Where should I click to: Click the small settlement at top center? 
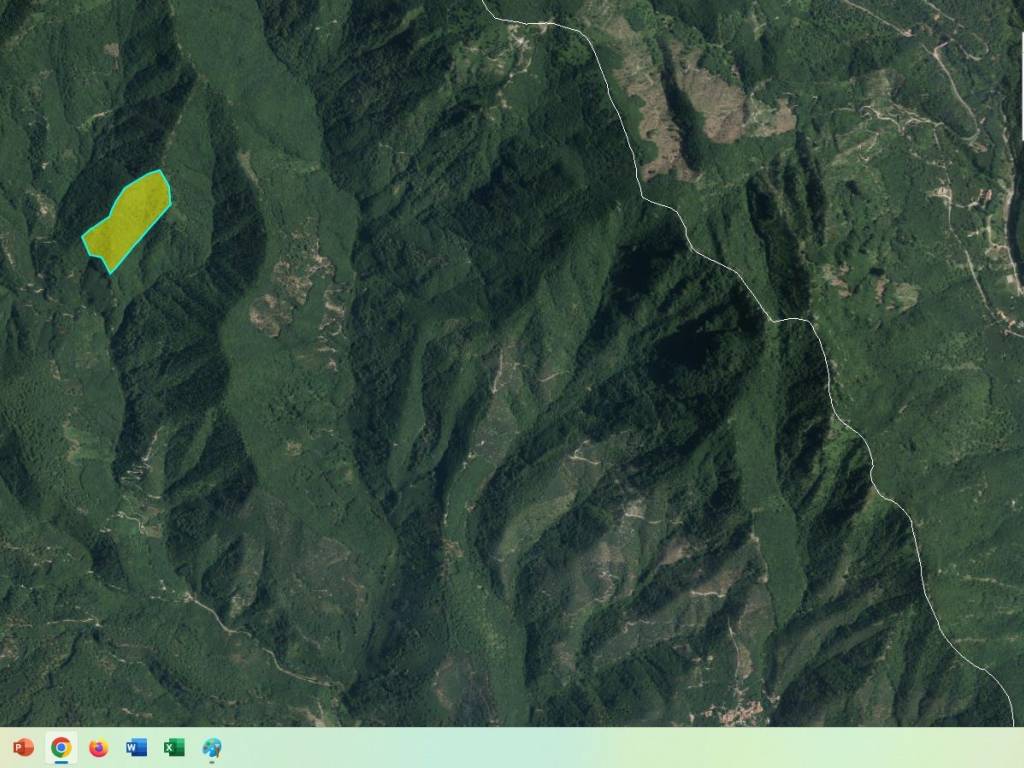(x=520, y=40)
